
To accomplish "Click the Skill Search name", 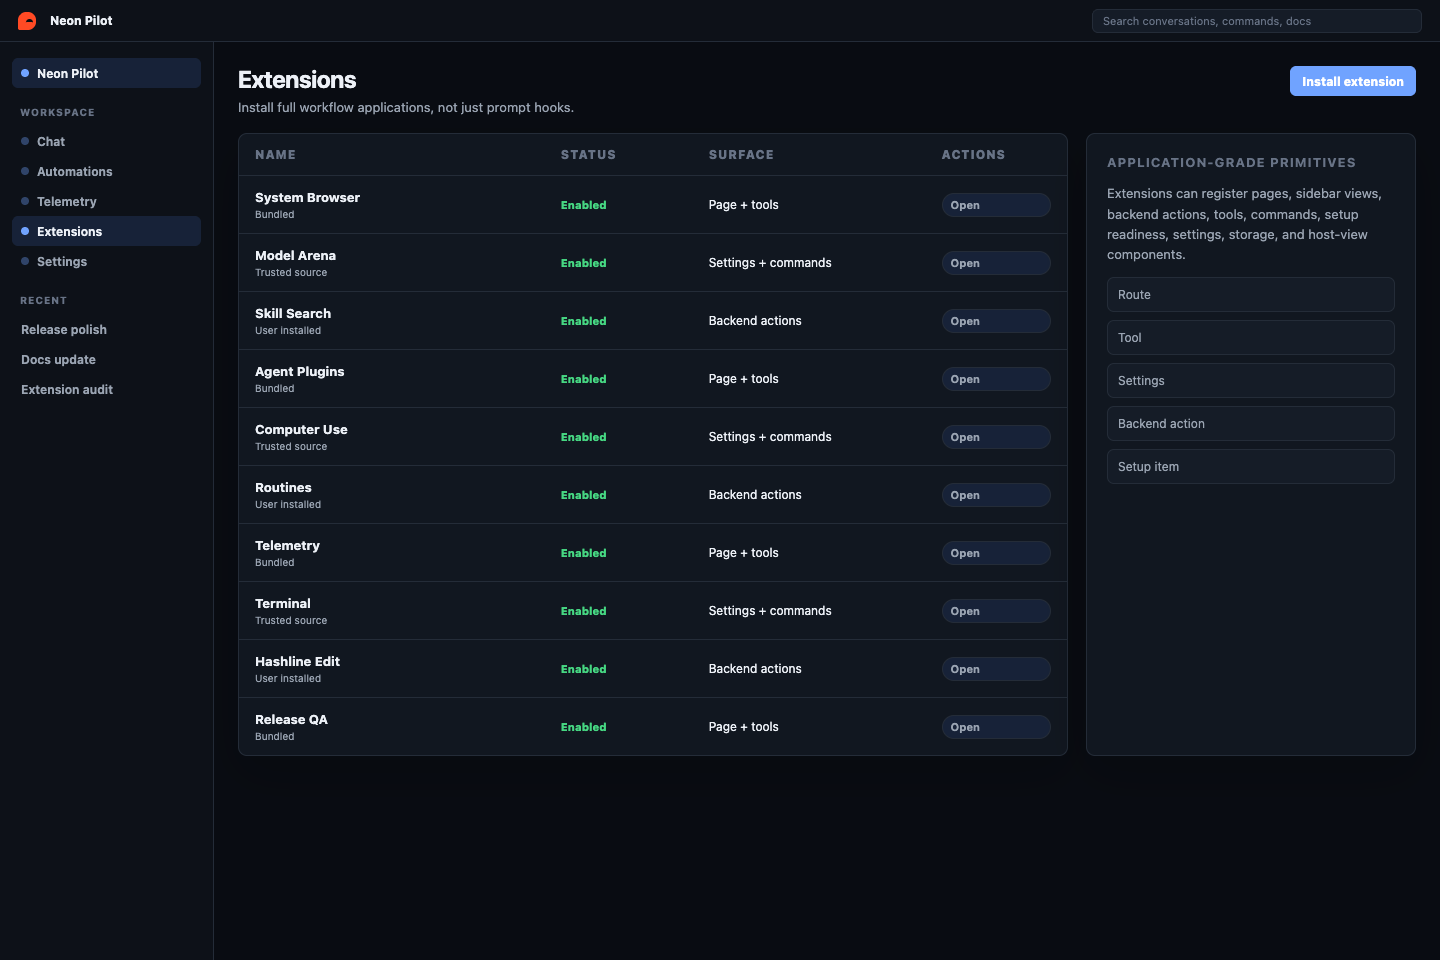I will [x=293, y=314].
